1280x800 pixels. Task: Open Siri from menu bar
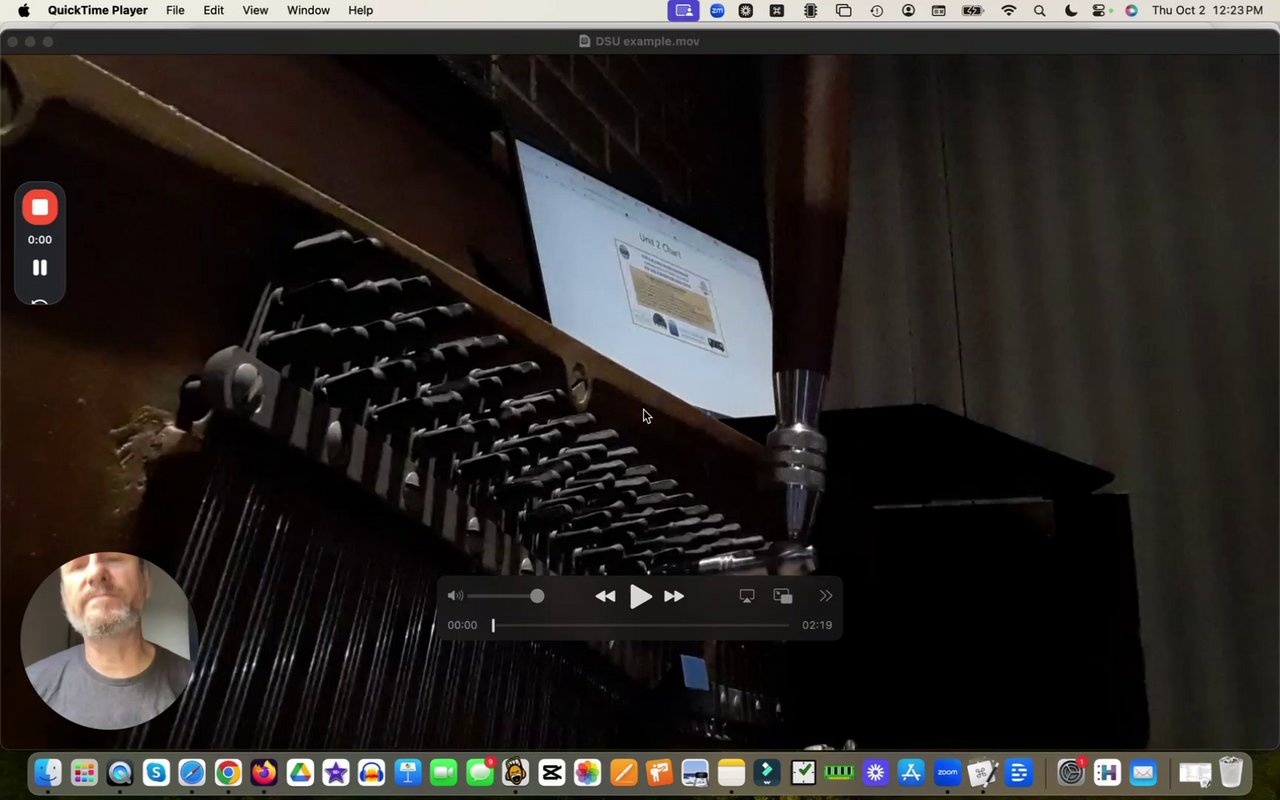coord(1131,10)
